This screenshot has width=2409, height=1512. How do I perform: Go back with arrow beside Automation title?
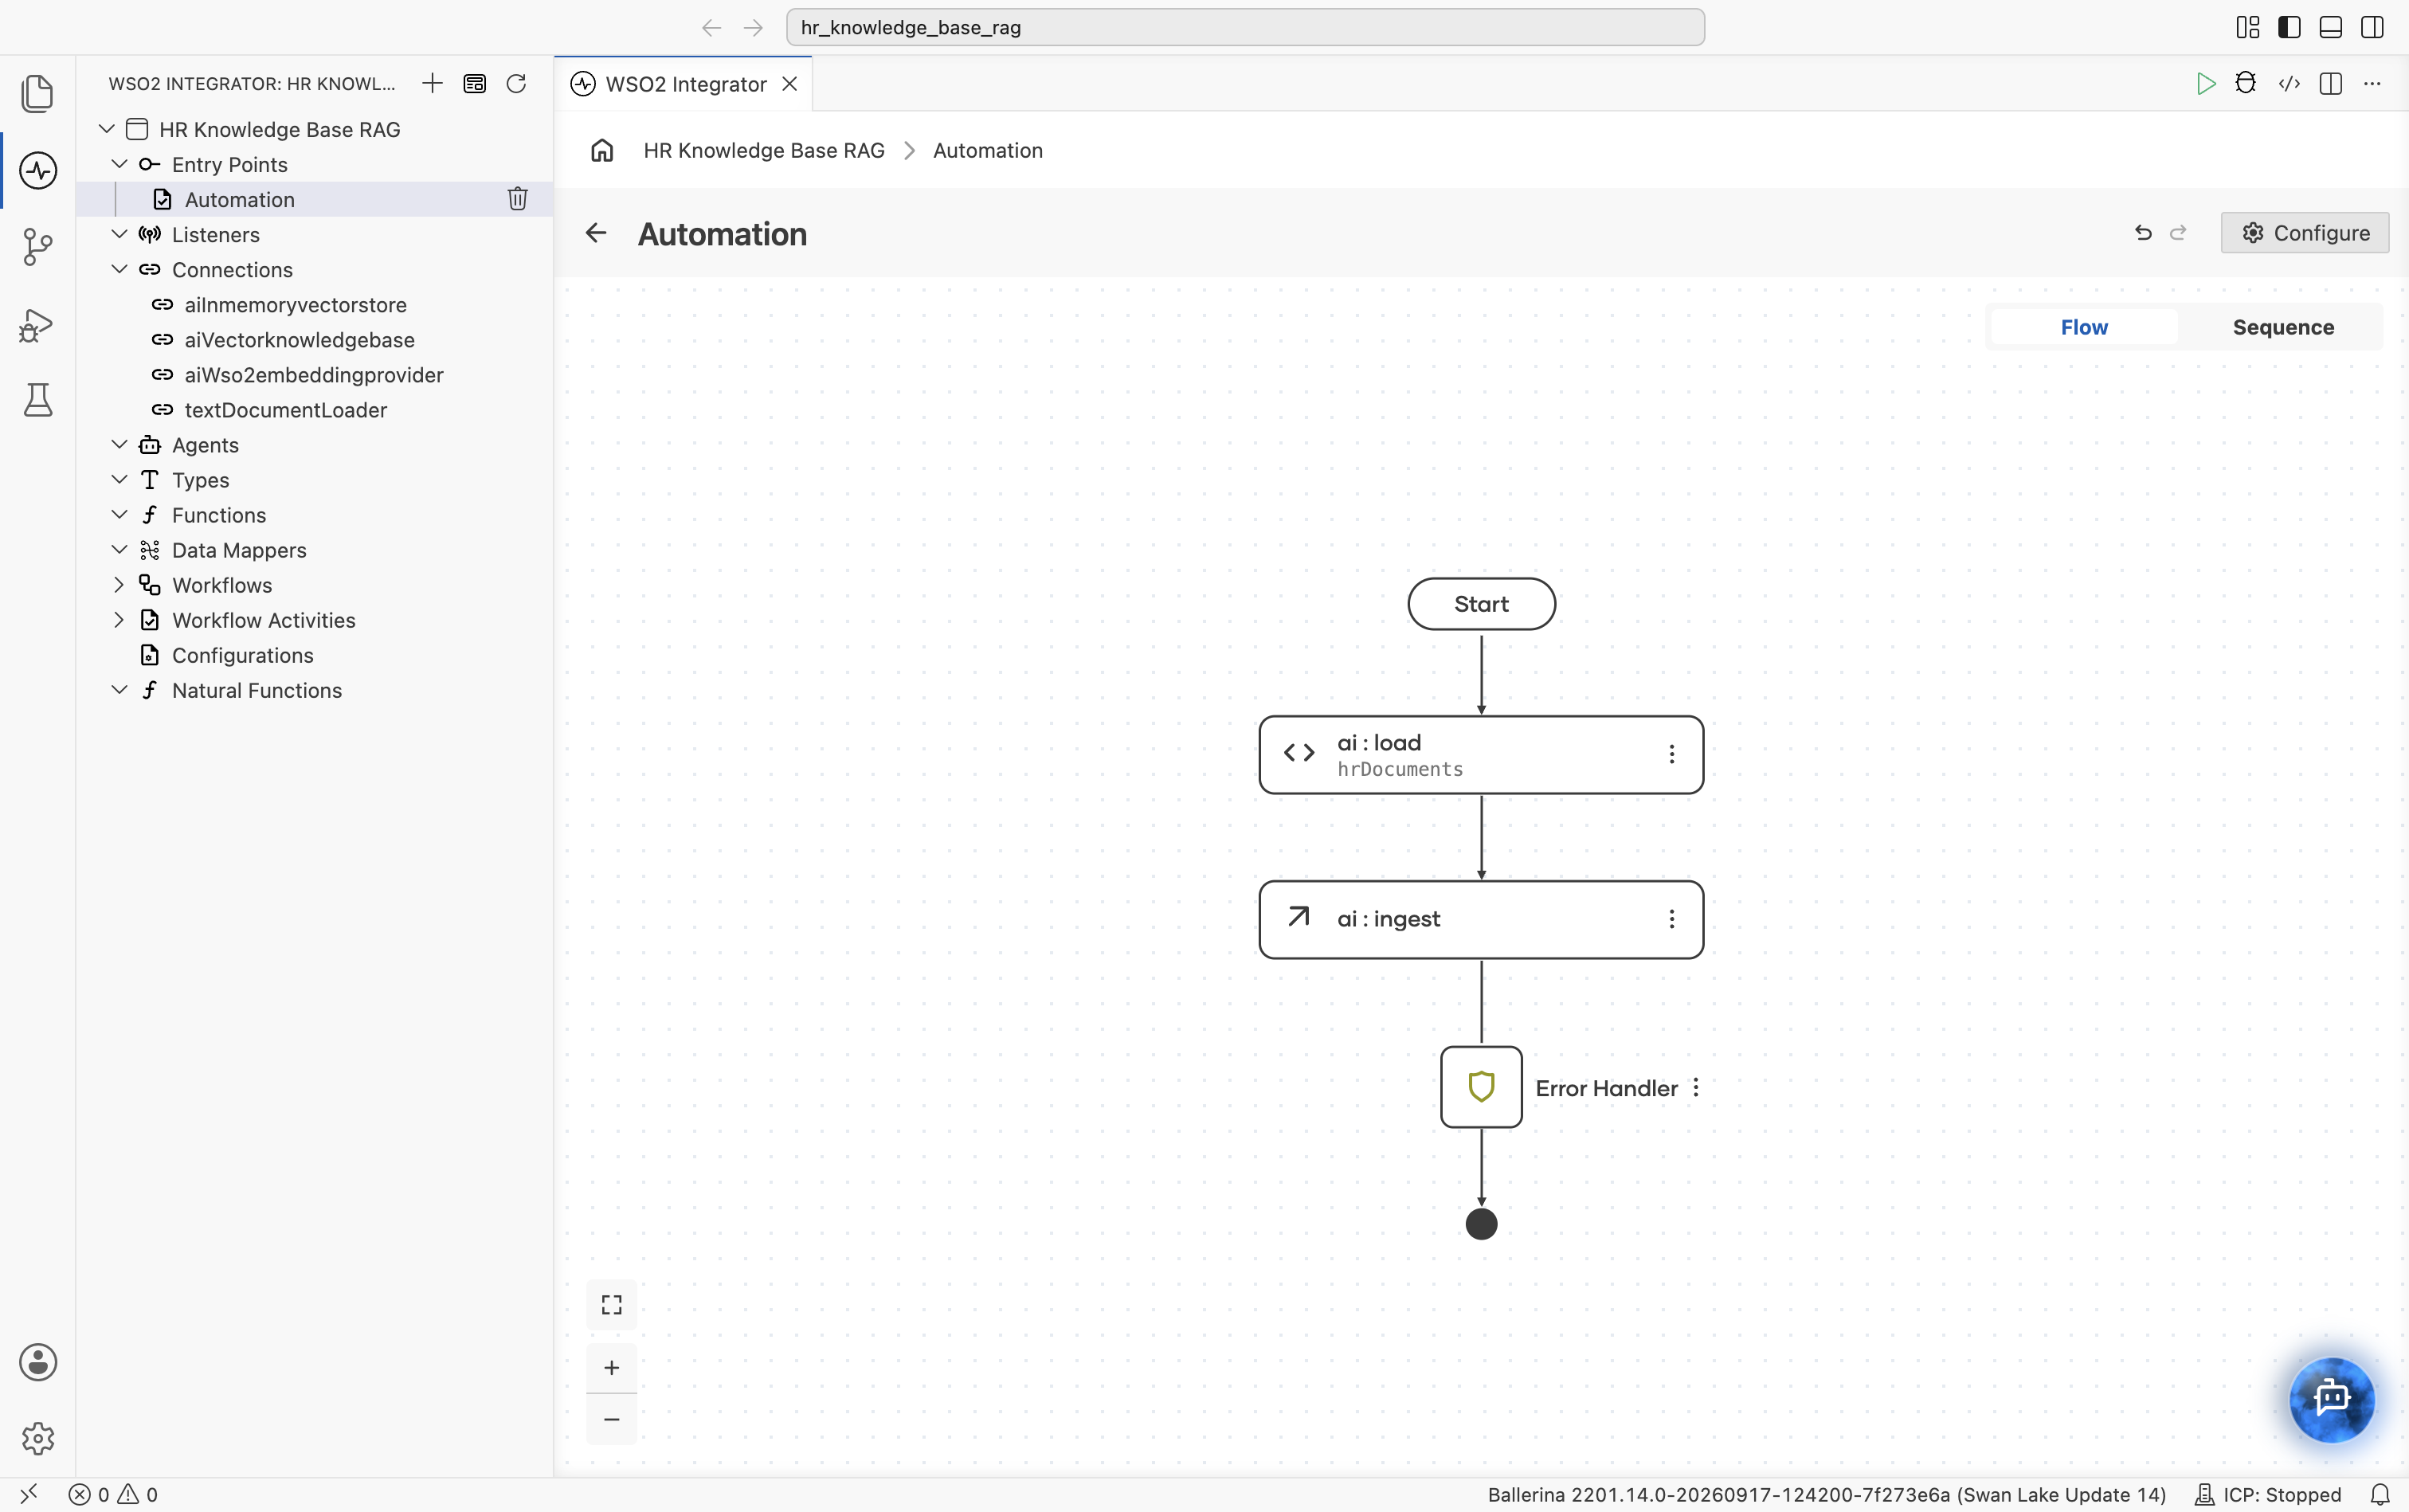[596, 233]
